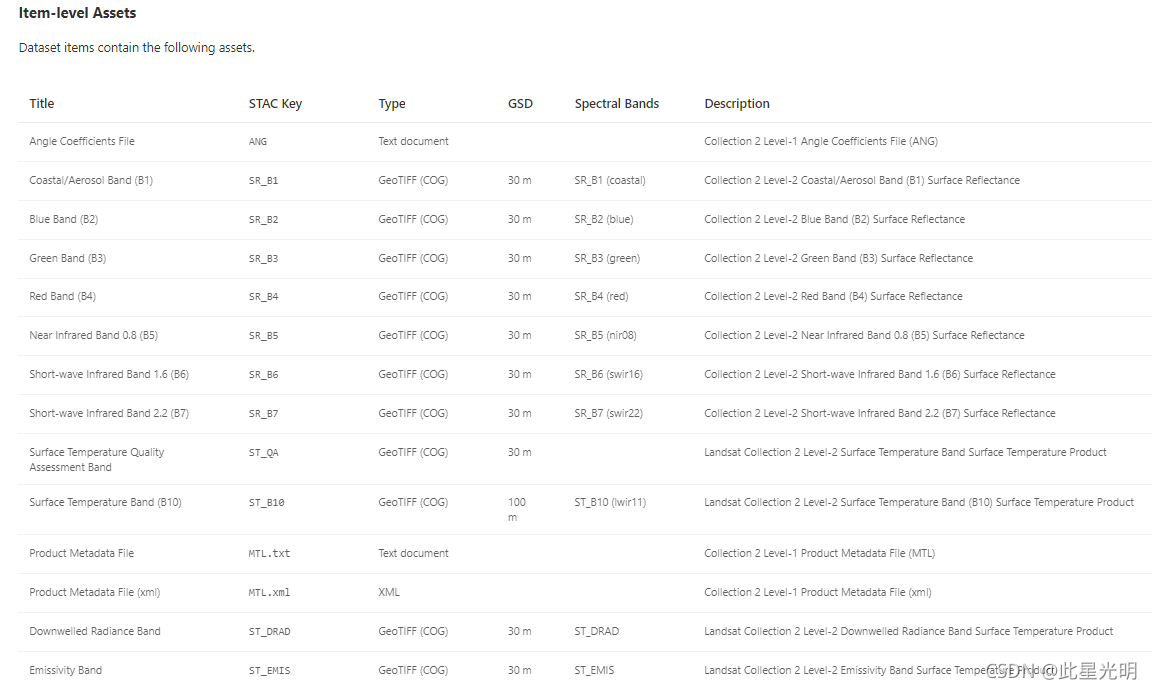Click the STAC Key column header
1152x689 pixels.
click(x=275, y=104)
